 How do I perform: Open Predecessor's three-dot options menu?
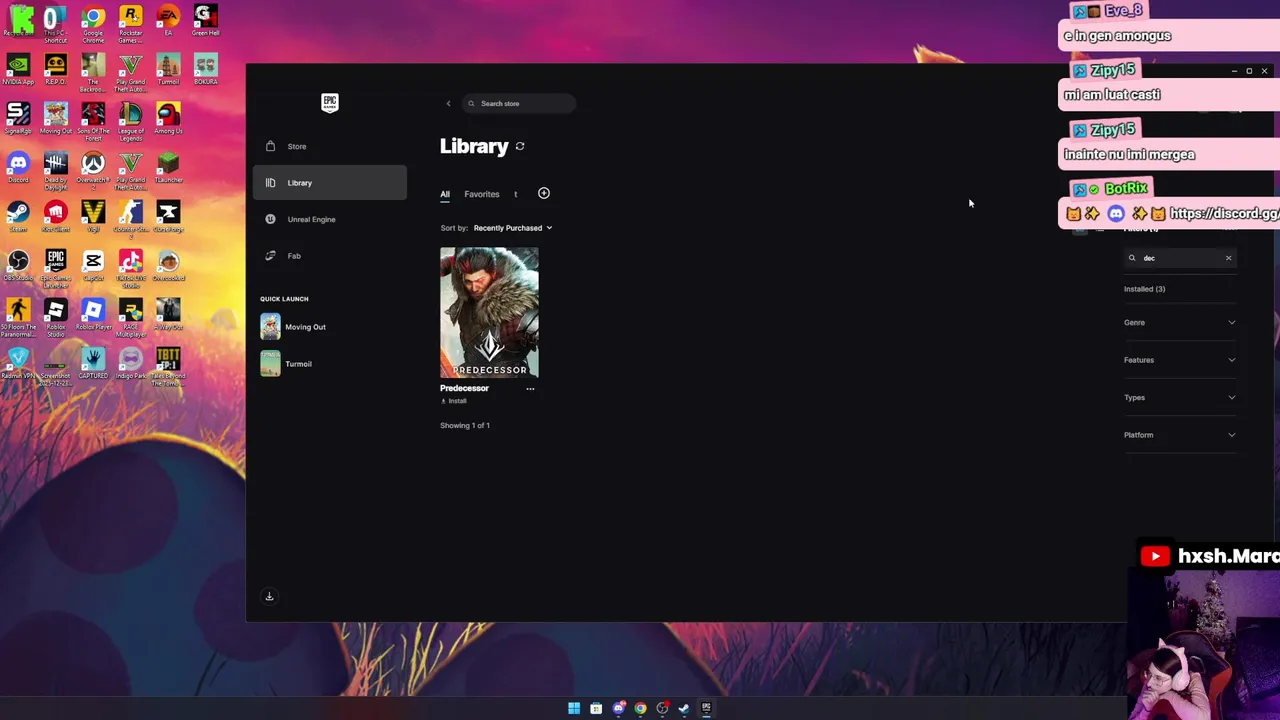tap(530, 388)
